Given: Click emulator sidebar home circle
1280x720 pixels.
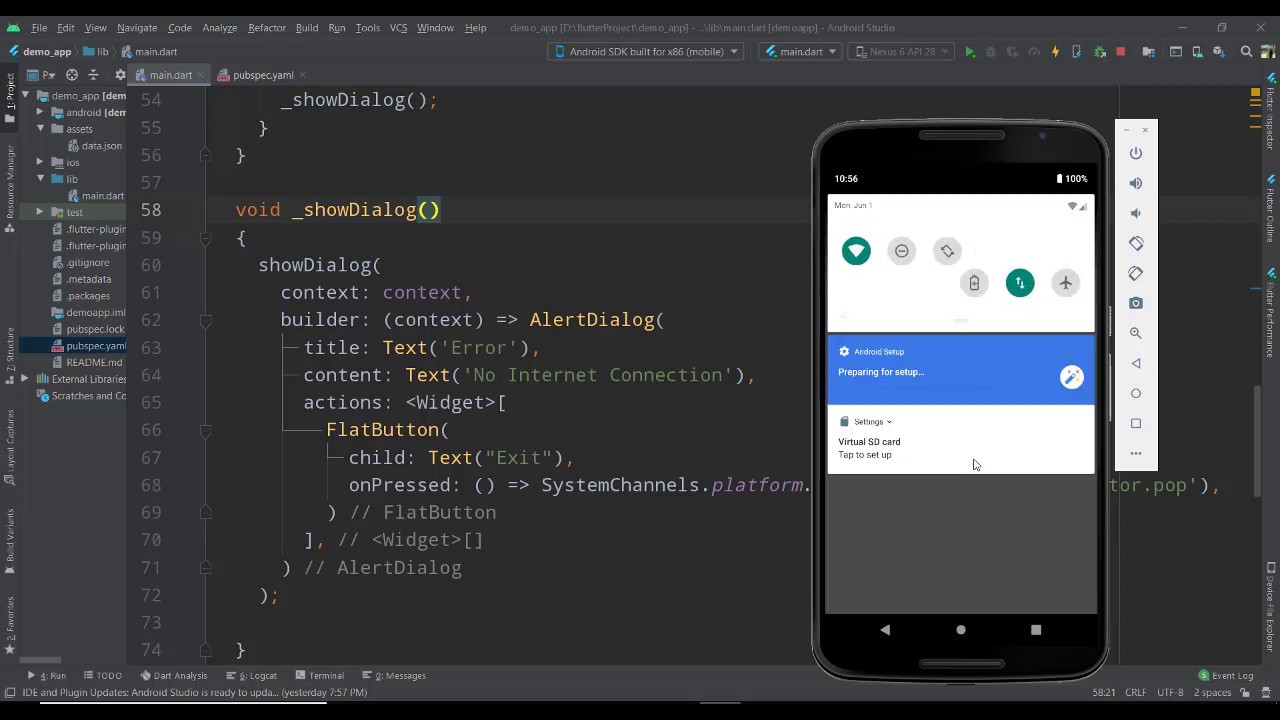Looking at the screenshot, I should [x=1136, y=393].
